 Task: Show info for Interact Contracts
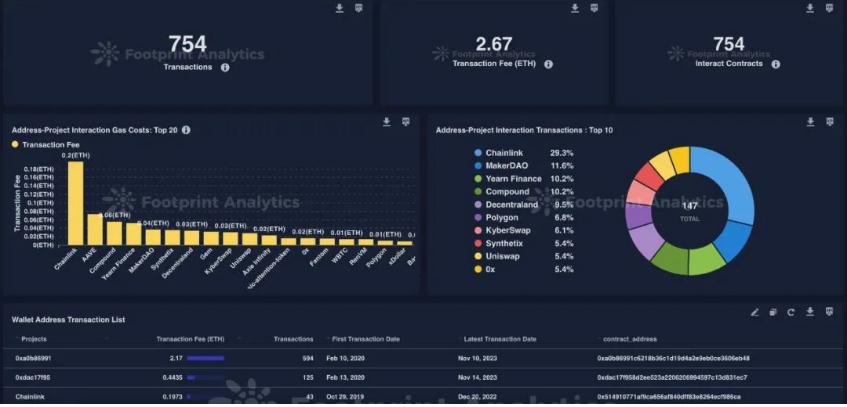coord(776,64)
